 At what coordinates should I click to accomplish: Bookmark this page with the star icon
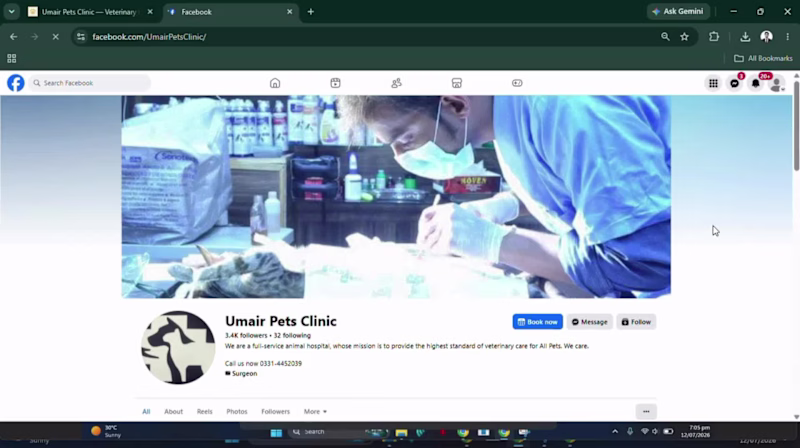[685, 37]
